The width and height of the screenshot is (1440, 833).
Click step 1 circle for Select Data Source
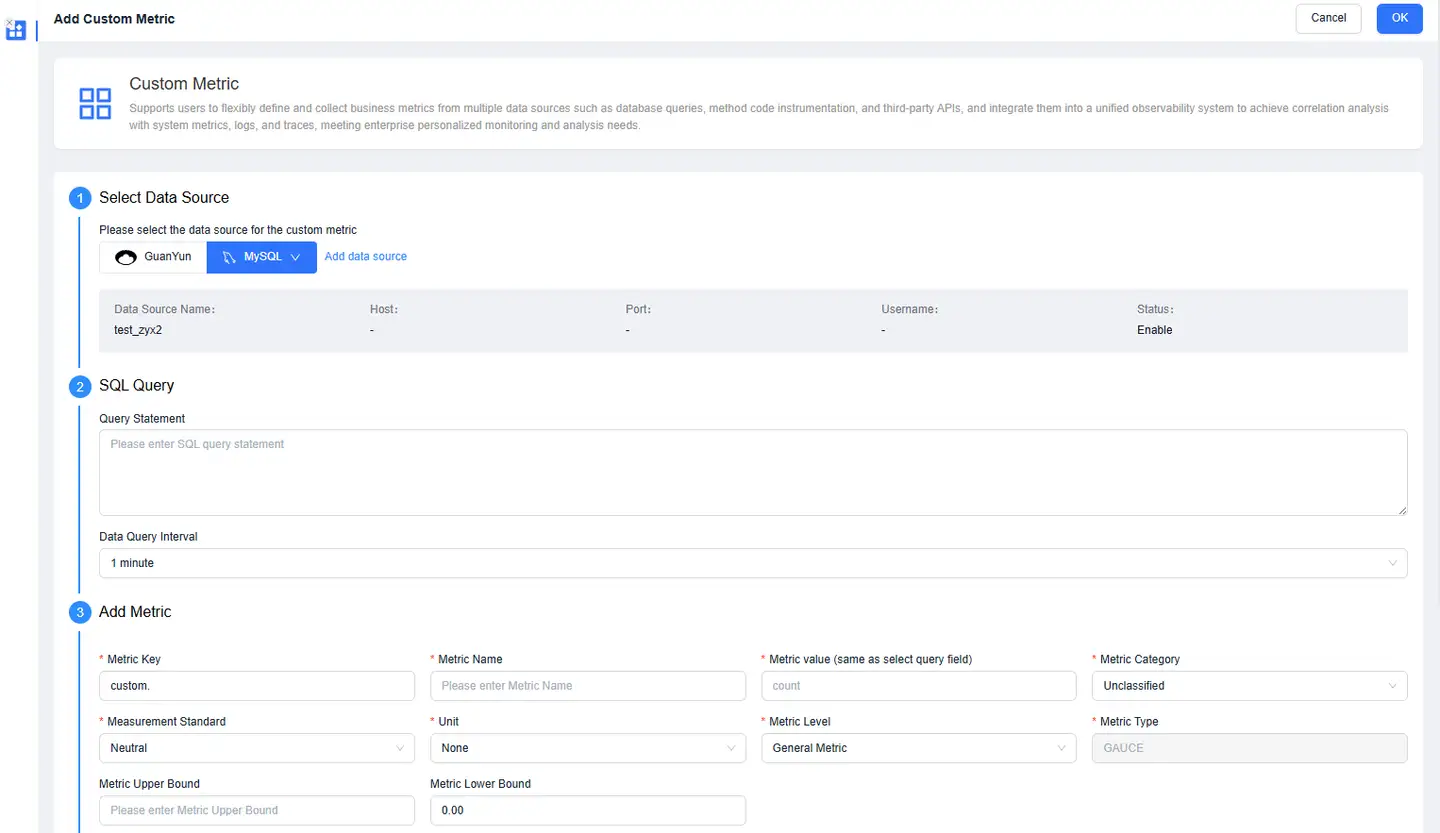coord(80,198)
